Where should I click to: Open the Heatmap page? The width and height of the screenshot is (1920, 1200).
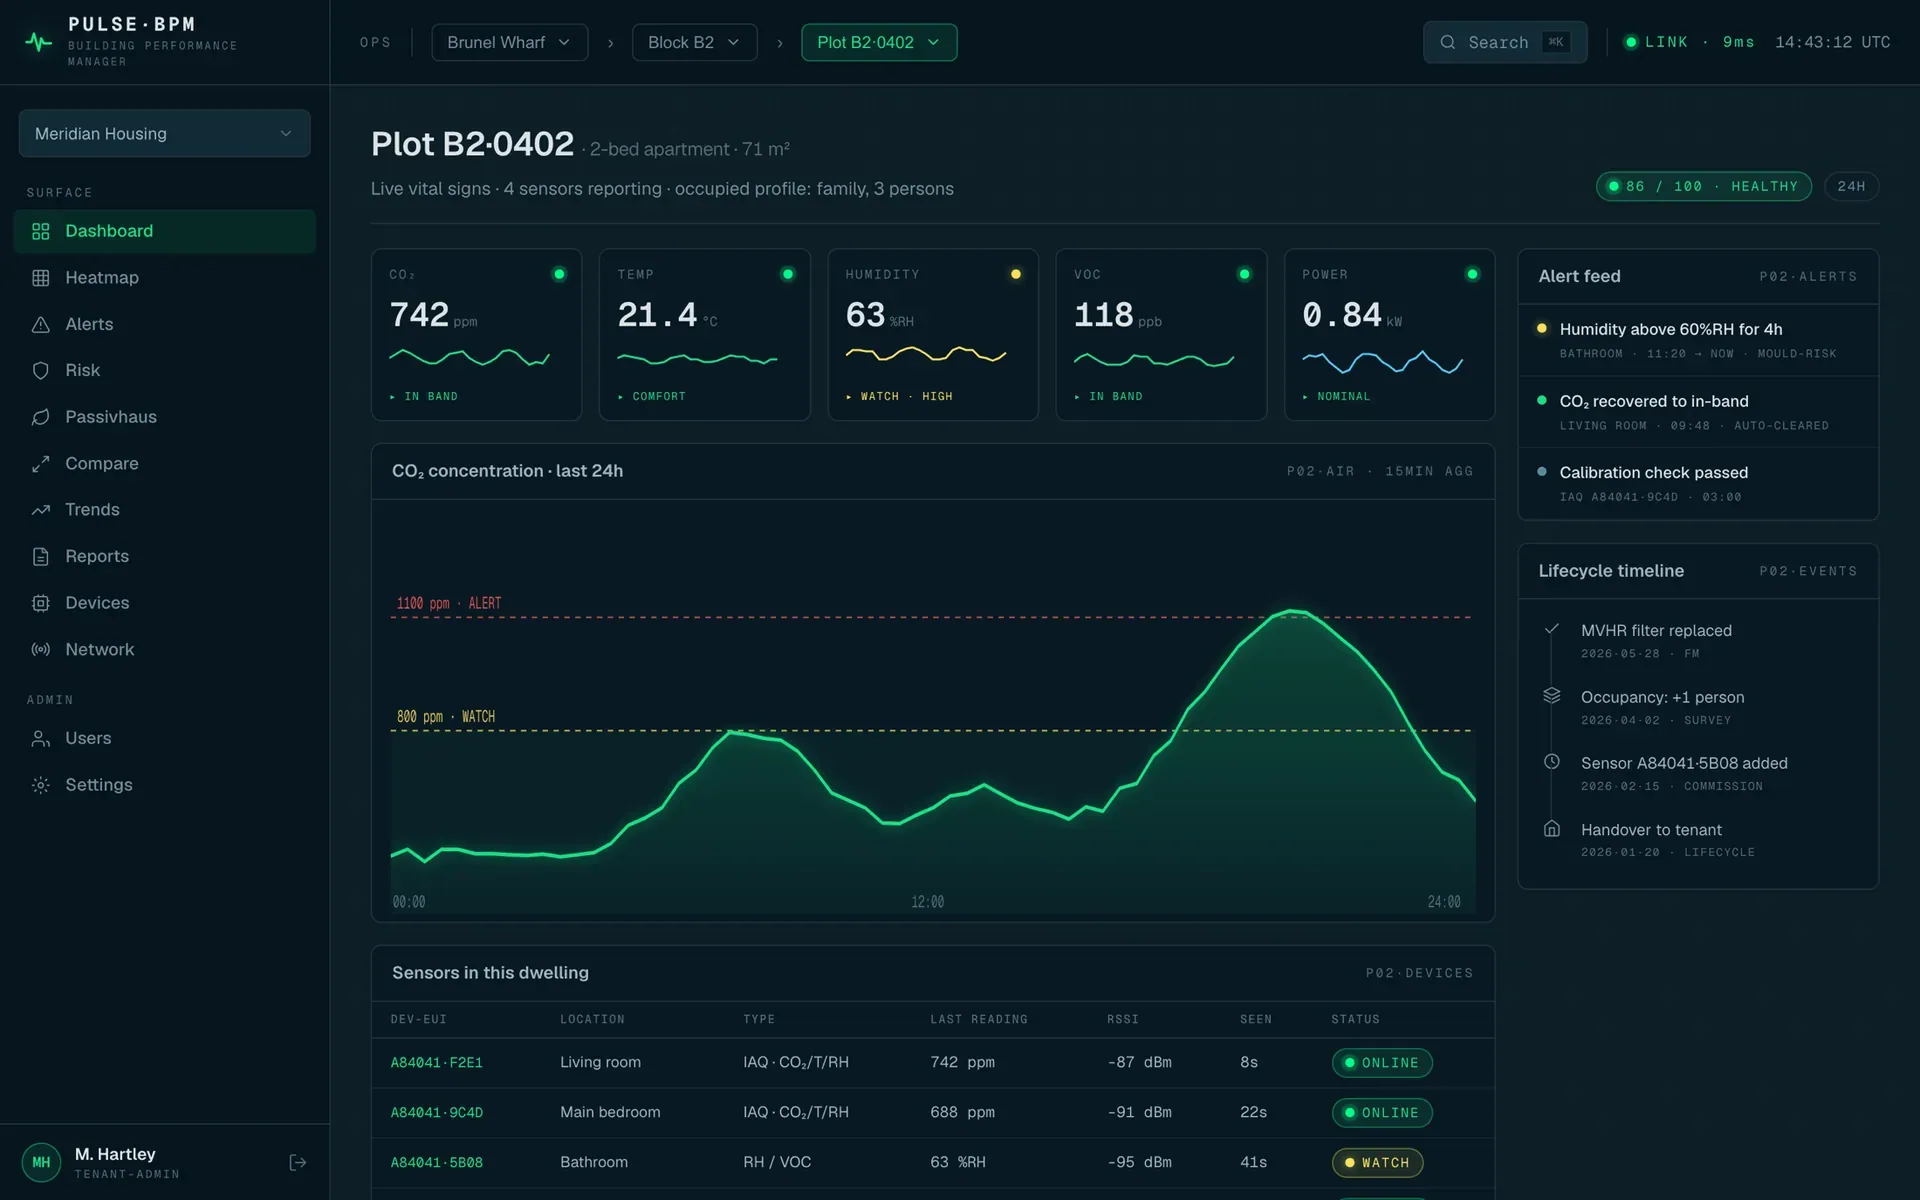164,278
